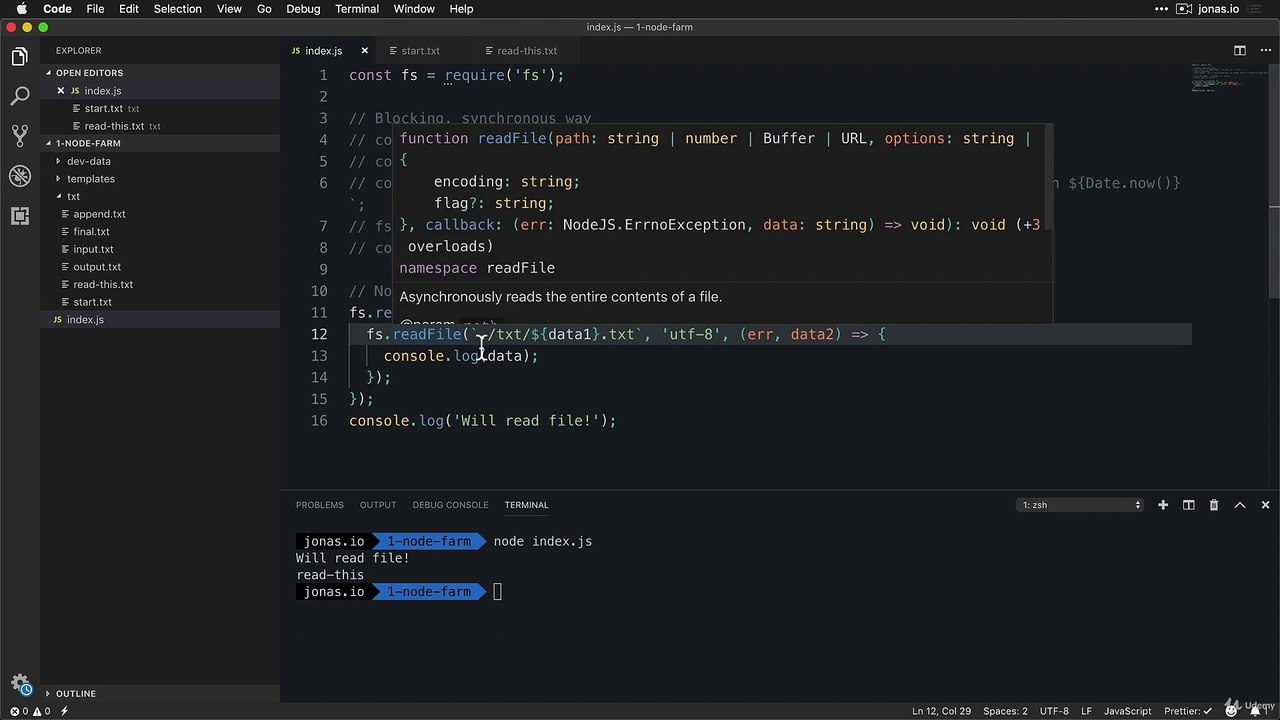The height and width of the screenshot is (720, 1280).
Task: Select the terminal 1: zsh dropdown
Action: 1081,505
